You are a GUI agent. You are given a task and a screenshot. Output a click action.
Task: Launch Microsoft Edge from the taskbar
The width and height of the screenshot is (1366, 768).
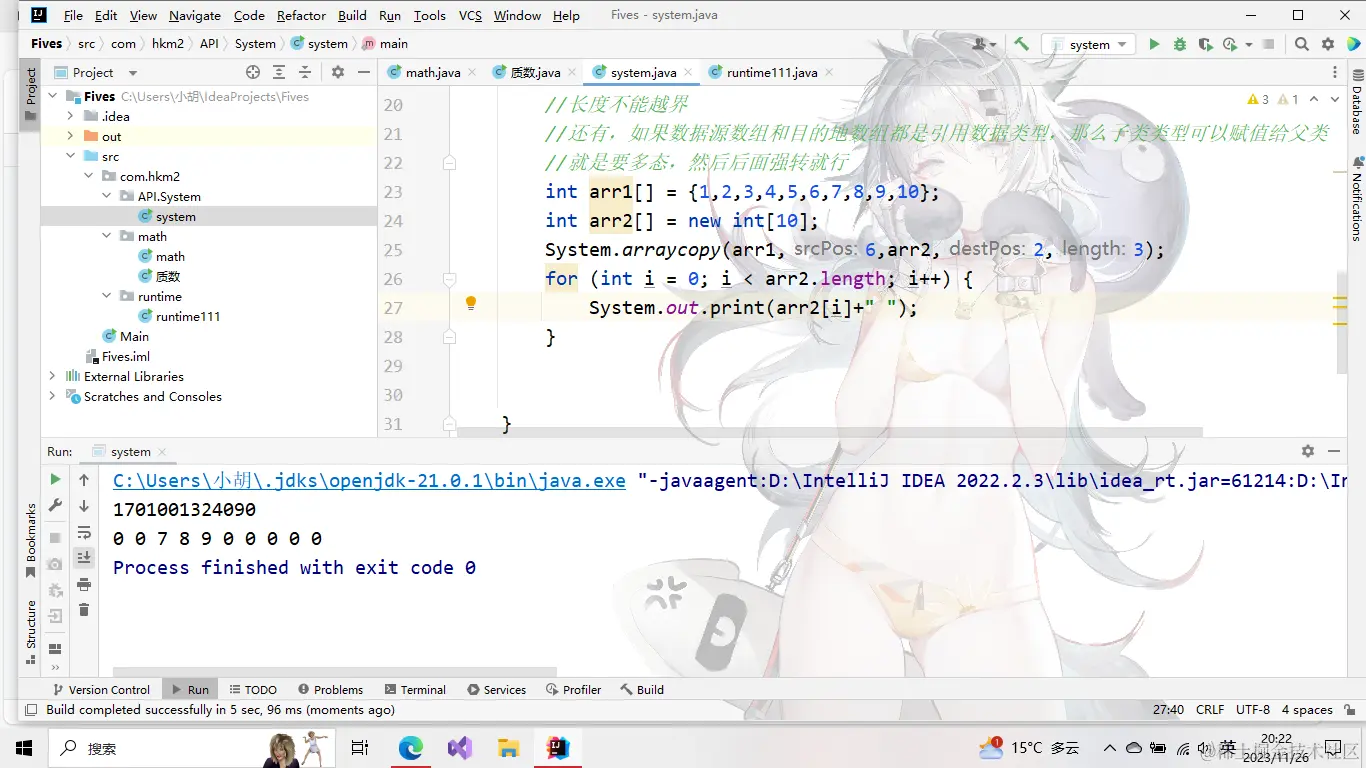tap(411, 748)
